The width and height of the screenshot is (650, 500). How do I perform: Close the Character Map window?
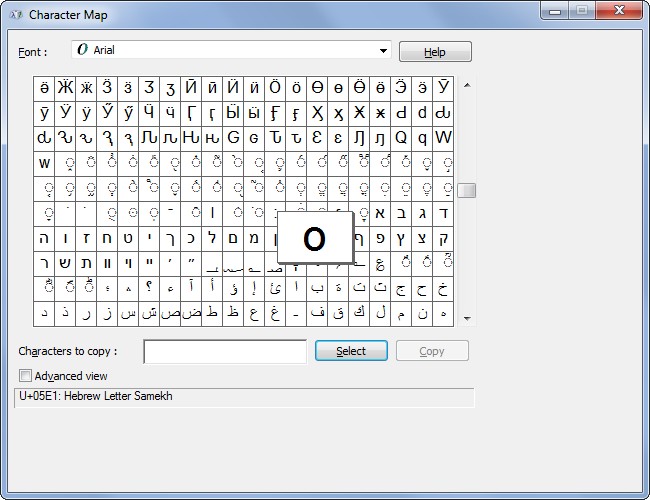(x=619, y=10)
